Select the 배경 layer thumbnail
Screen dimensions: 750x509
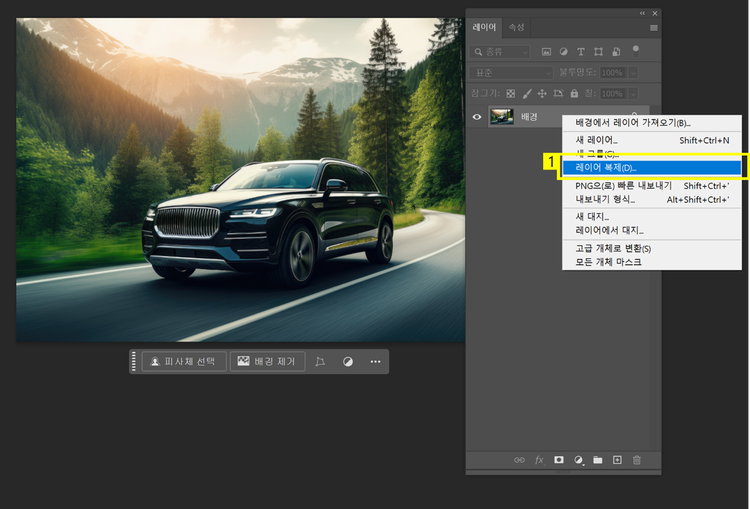(501, 117)
